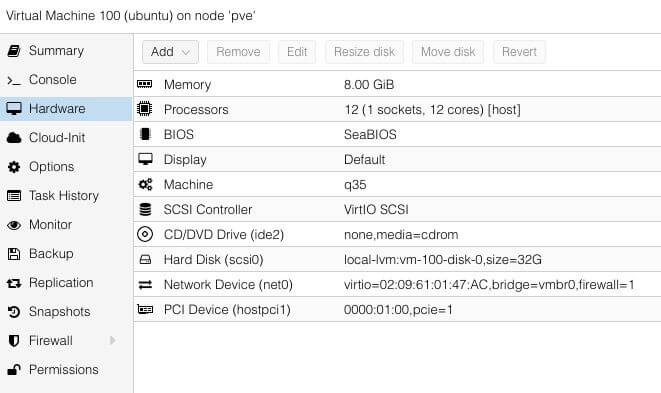Select the PCI Device (hostpci1) row
This screenshot has height=393, width=661.
pyautogui.click(x=397, y=310)
